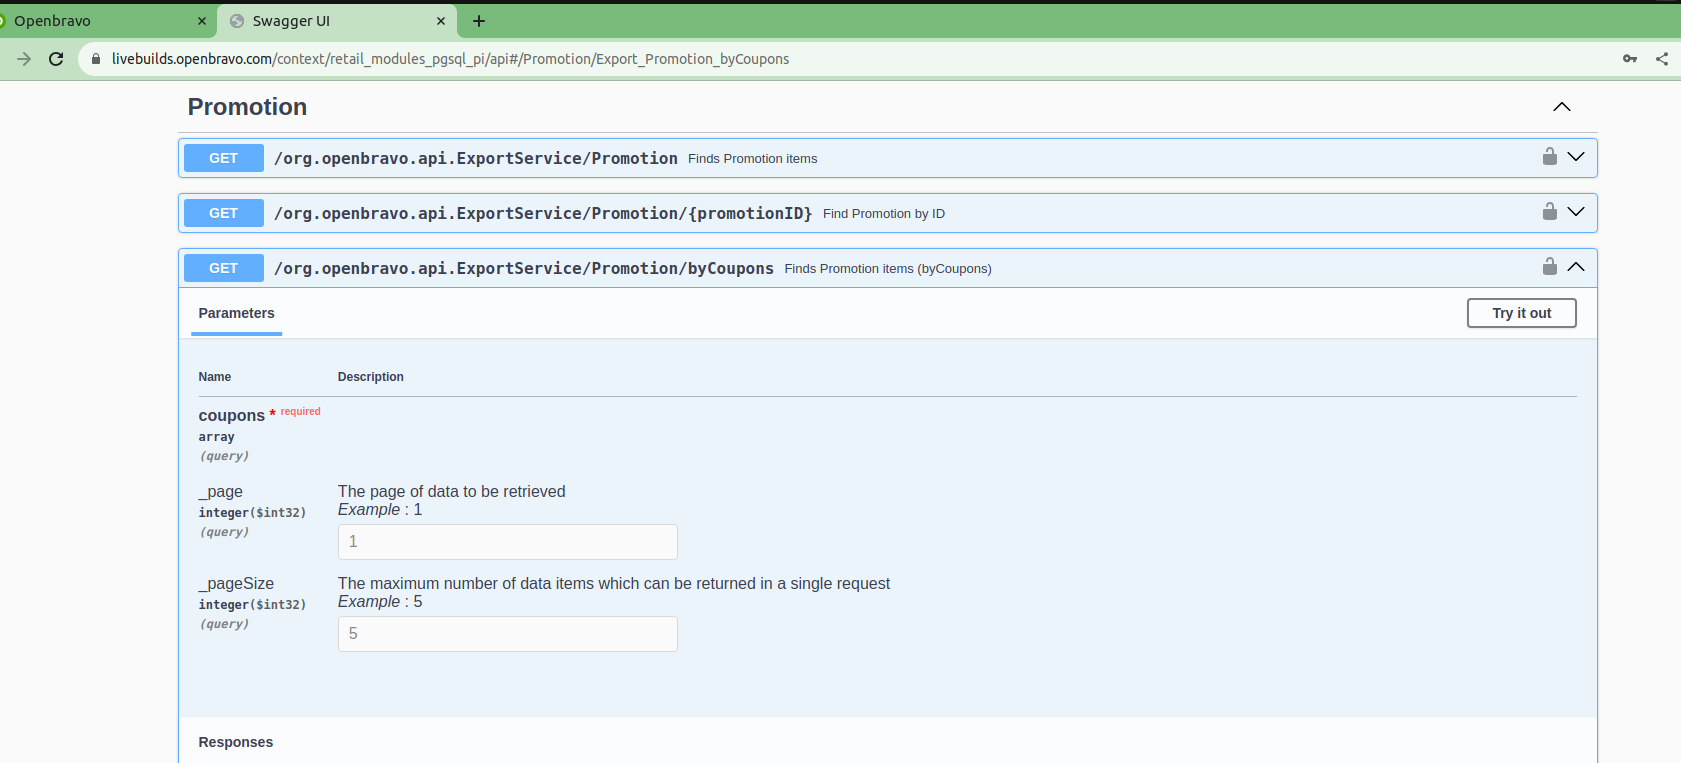Expand the Finds Promotion items endpoint chevron
The width and height of the screenshot is (1681, 763).
click(1576, 157)
